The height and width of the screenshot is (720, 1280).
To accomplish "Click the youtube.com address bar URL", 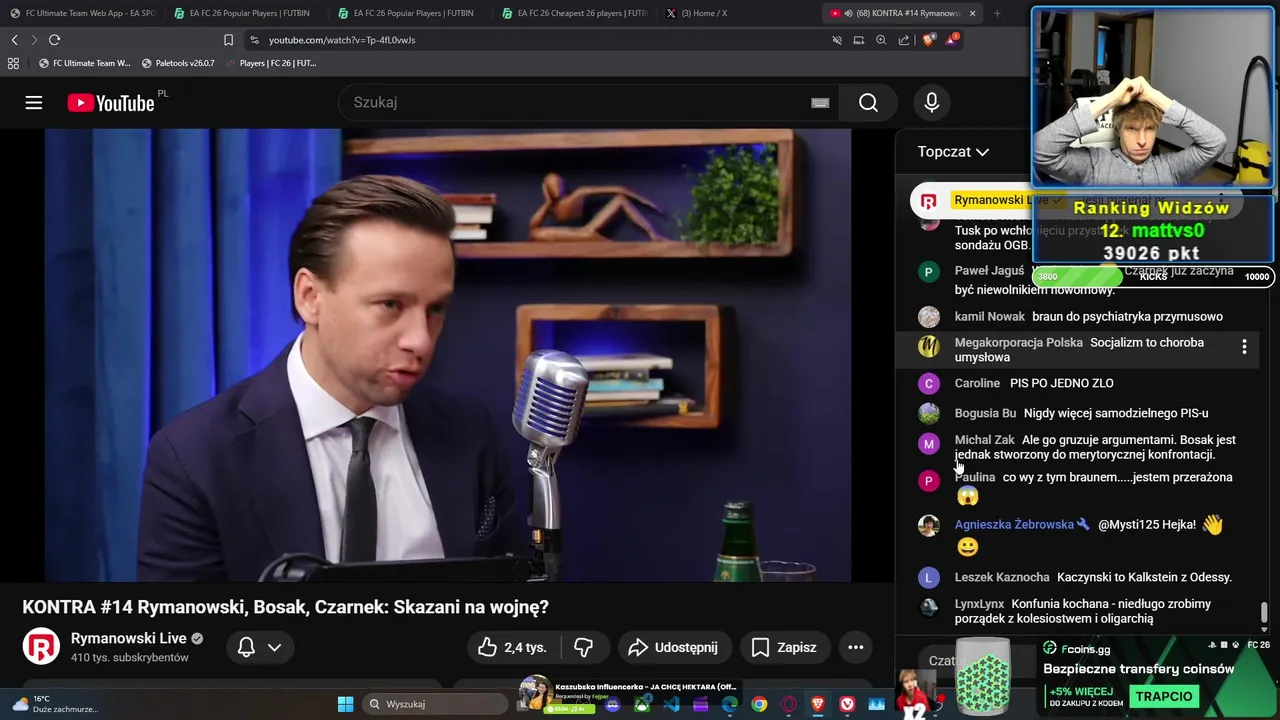I will 342,40.
